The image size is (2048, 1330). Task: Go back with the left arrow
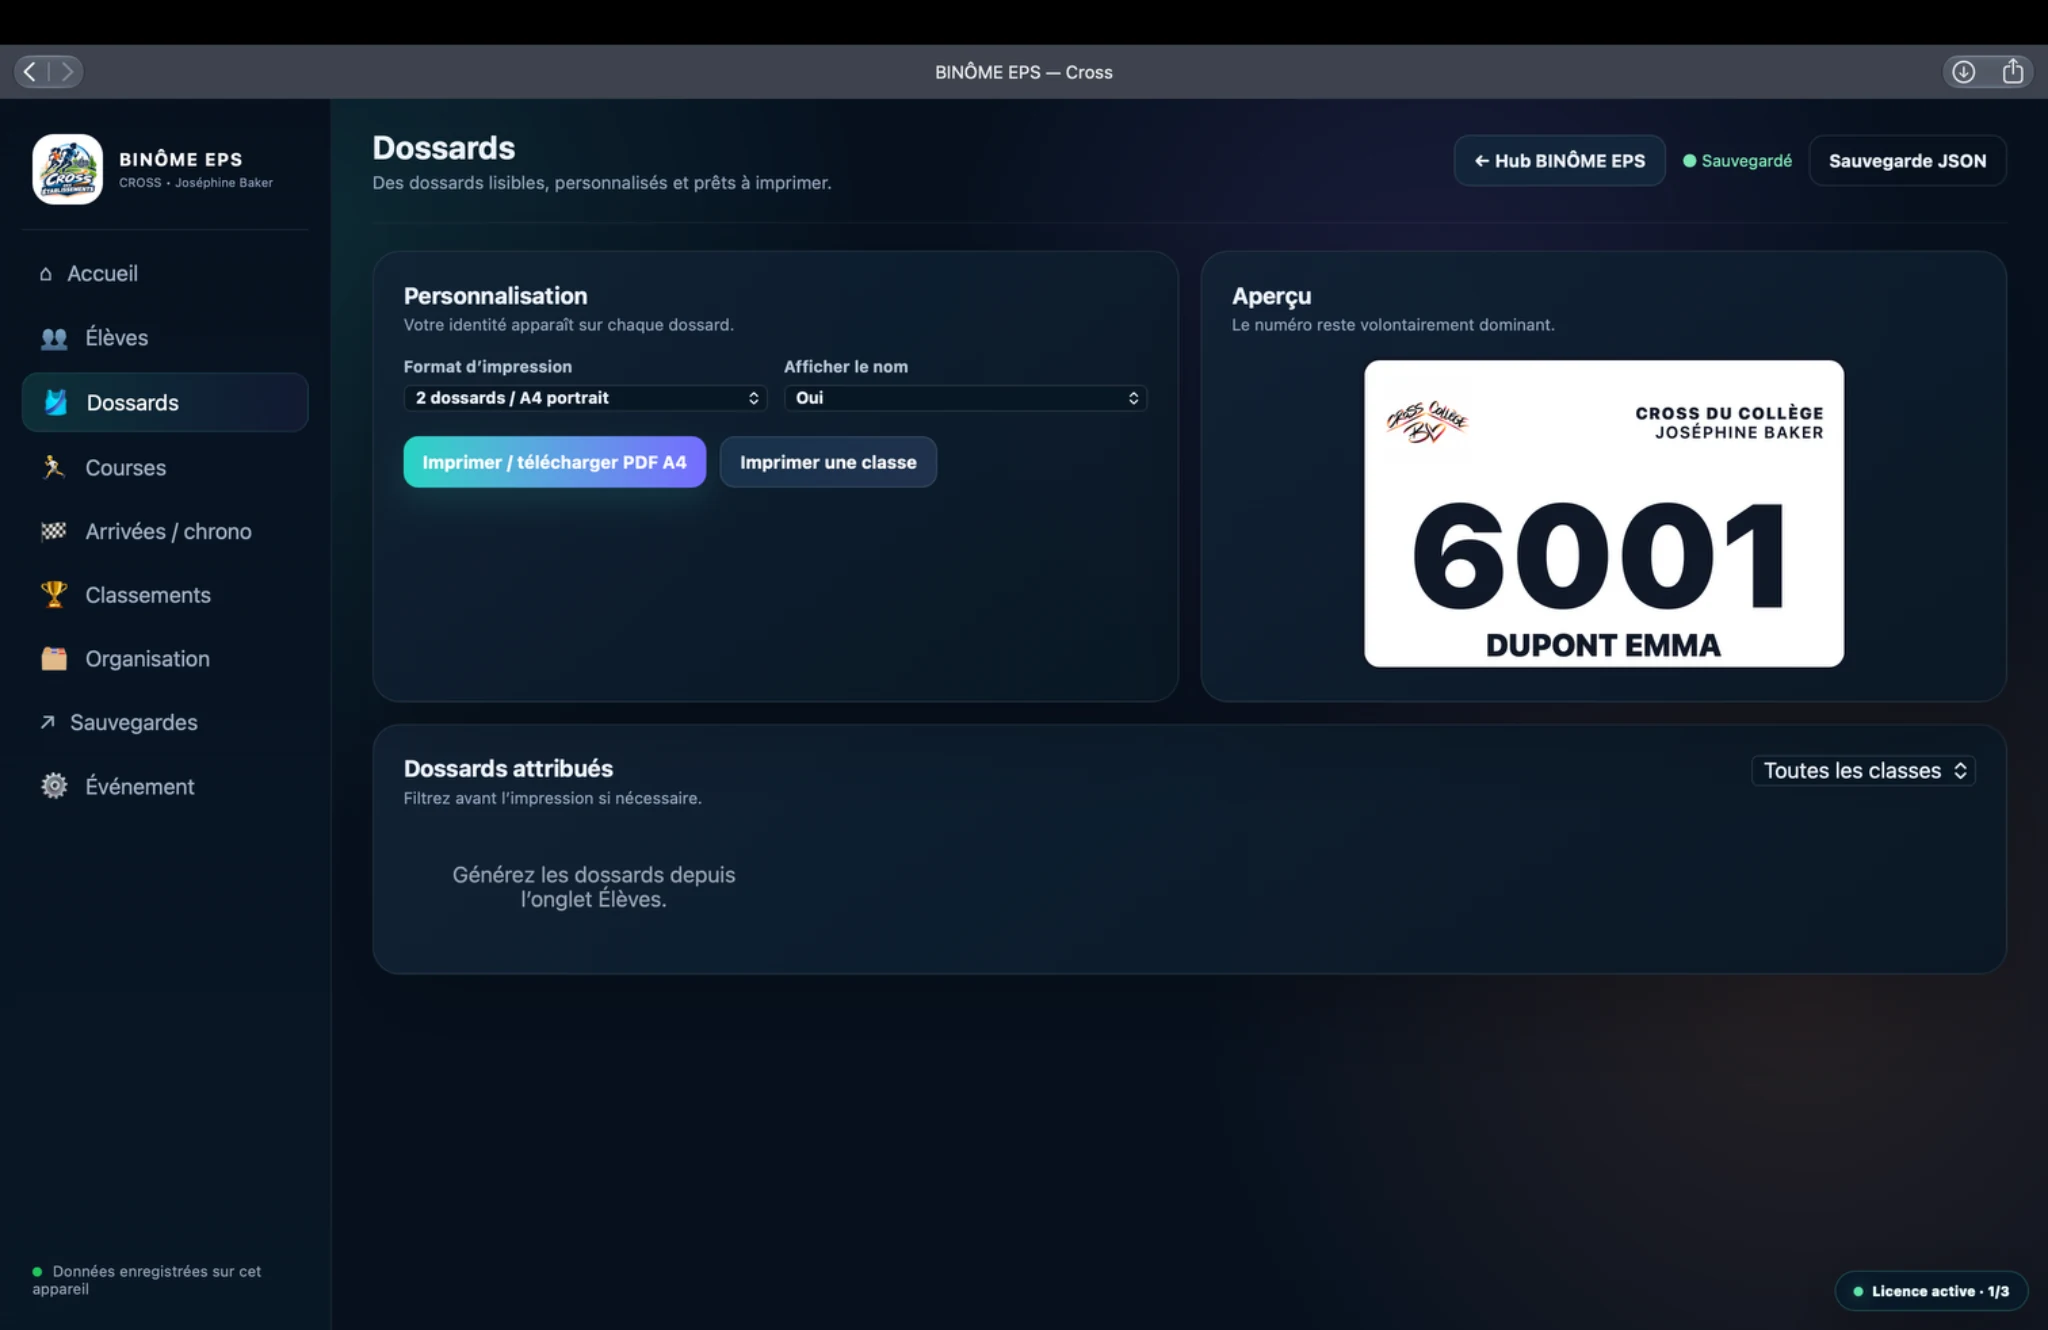point(30,72)
